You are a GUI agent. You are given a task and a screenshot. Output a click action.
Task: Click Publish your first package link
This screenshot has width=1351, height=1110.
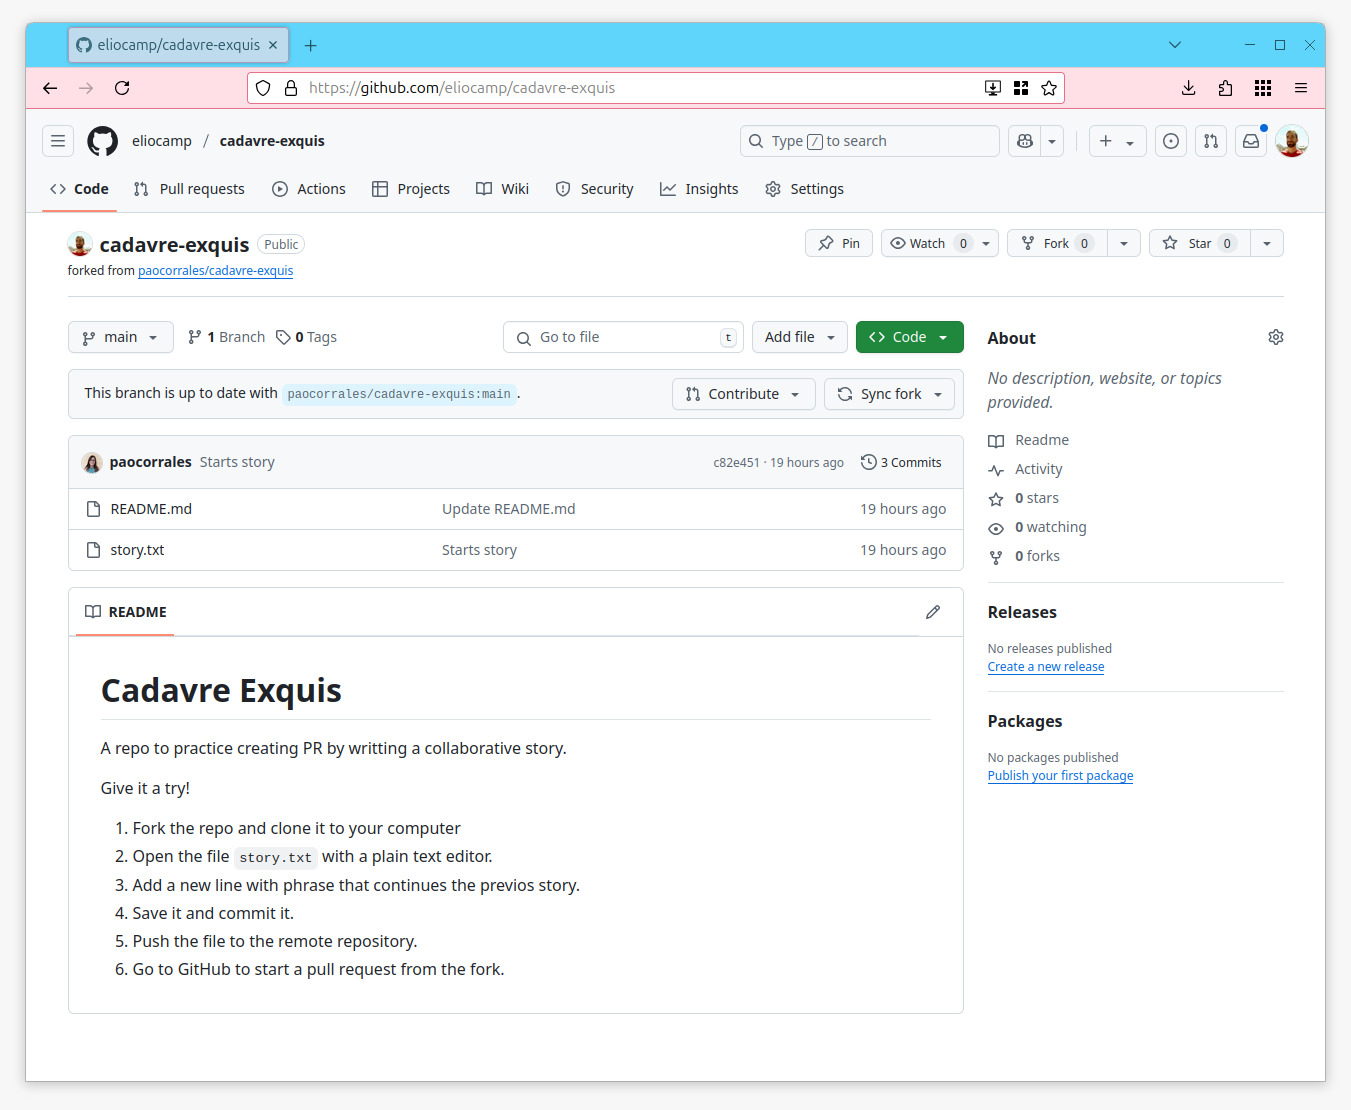1060,776
